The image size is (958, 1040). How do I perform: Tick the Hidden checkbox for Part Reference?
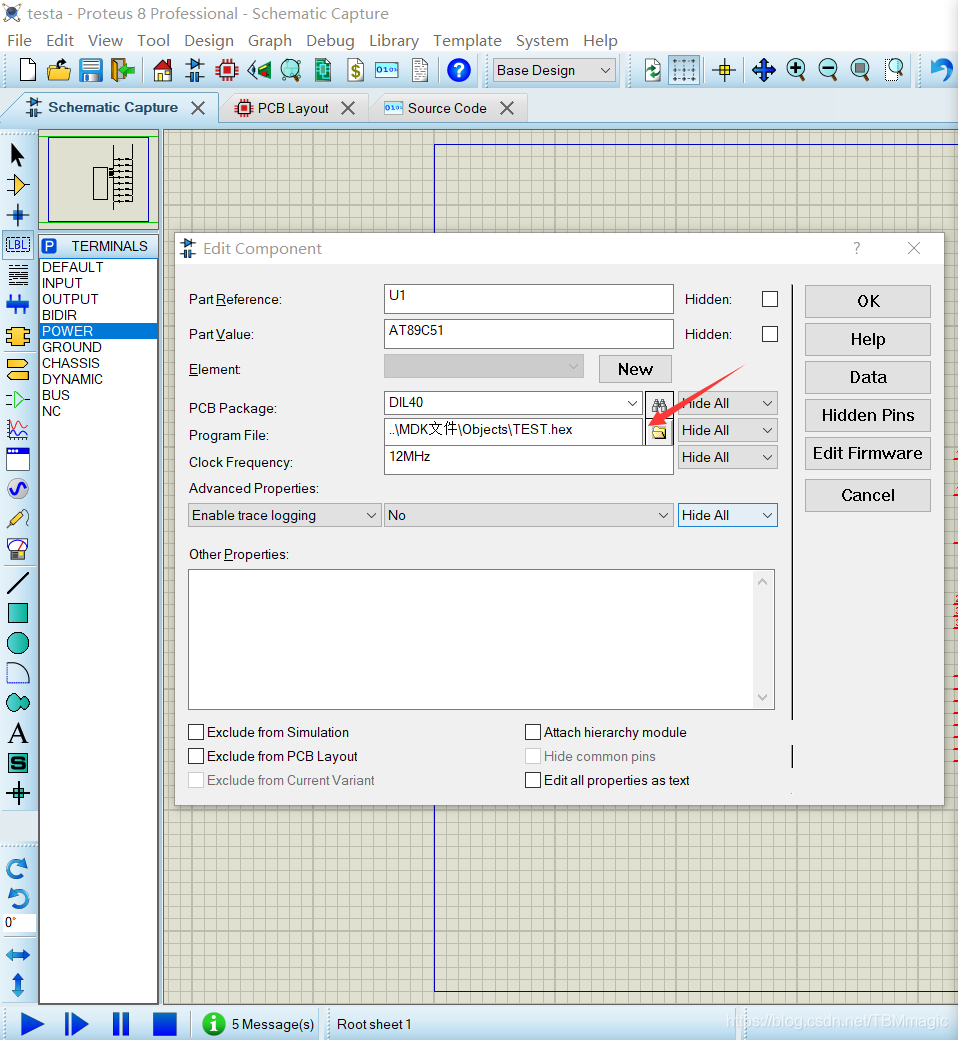pyautogui.click(x=770, y=299)
